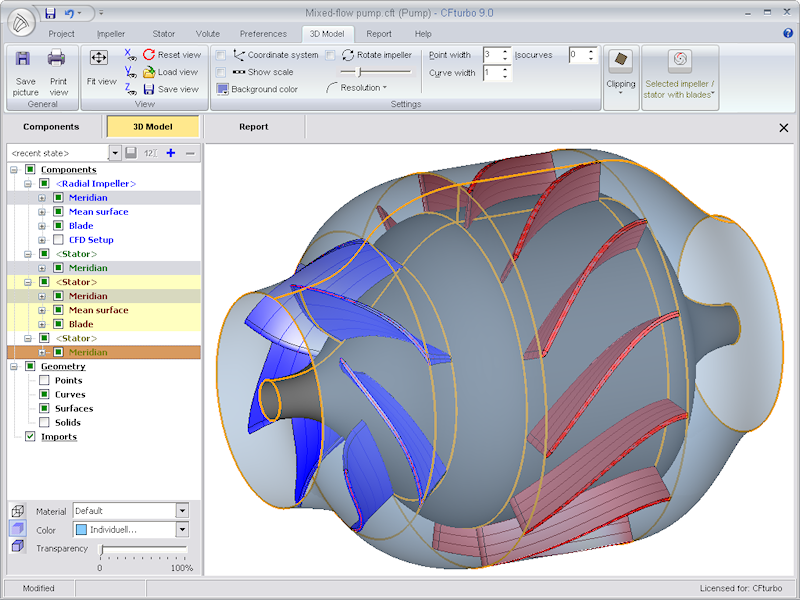Align view along Y axis
This screenshot has height=600, width=800.
coord(130,72)
